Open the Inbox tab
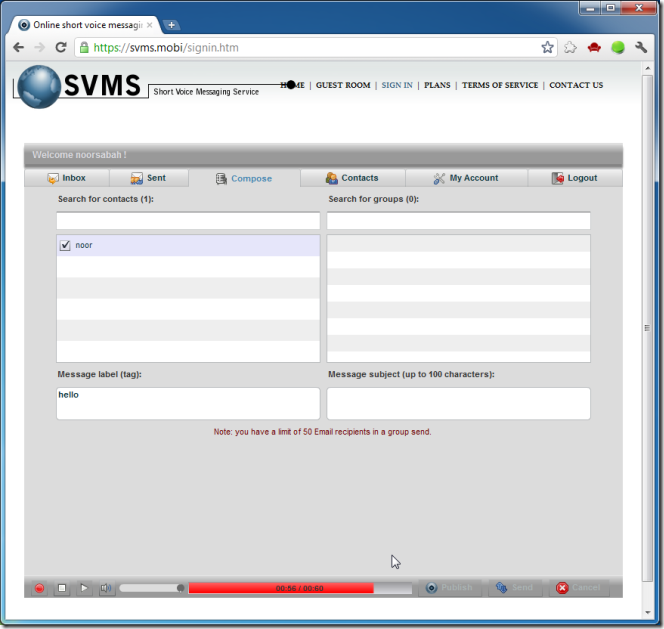Screen dimensions: 664x629 point(66,178)
